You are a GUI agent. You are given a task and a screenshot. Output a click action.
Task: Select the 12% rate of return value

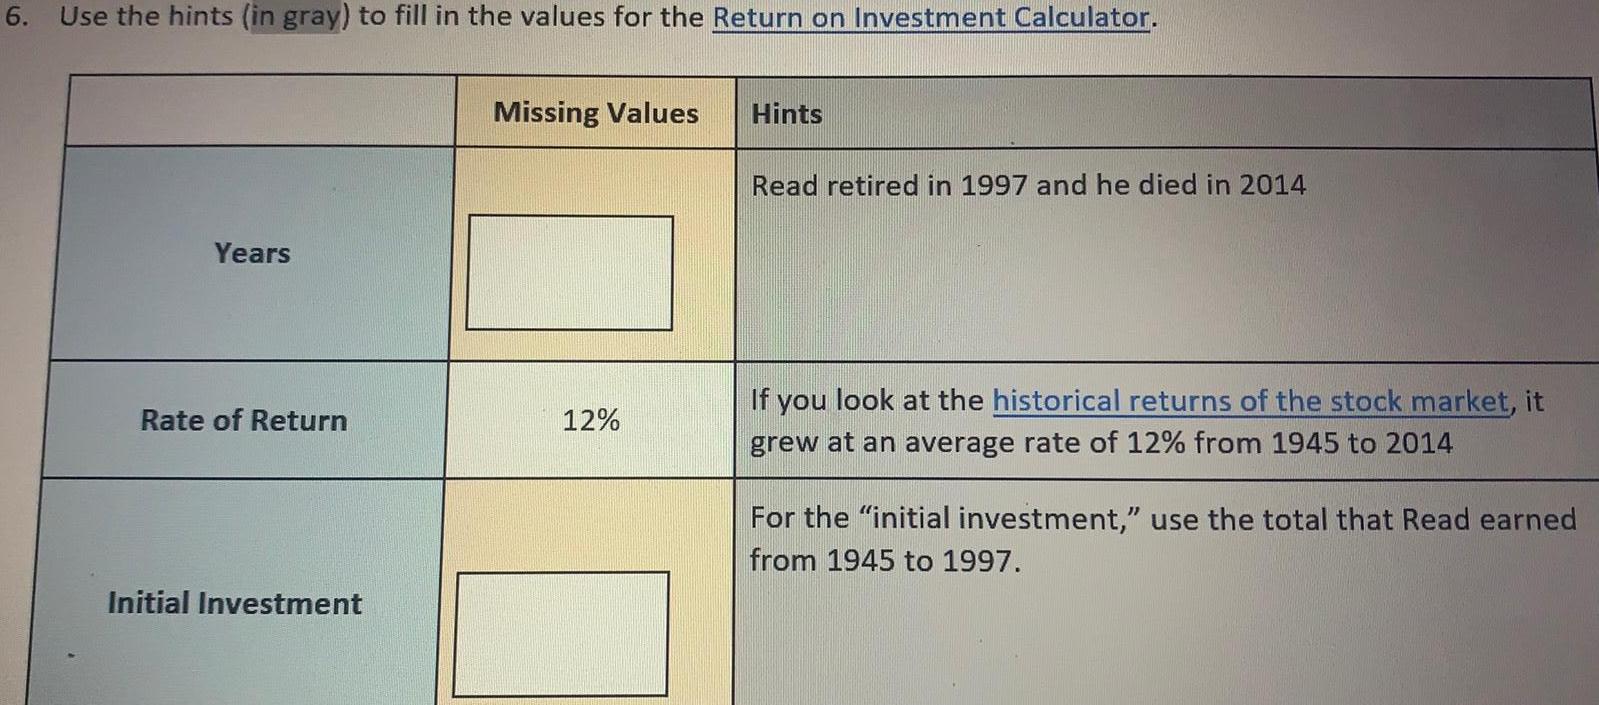click(x=591, y=420)
